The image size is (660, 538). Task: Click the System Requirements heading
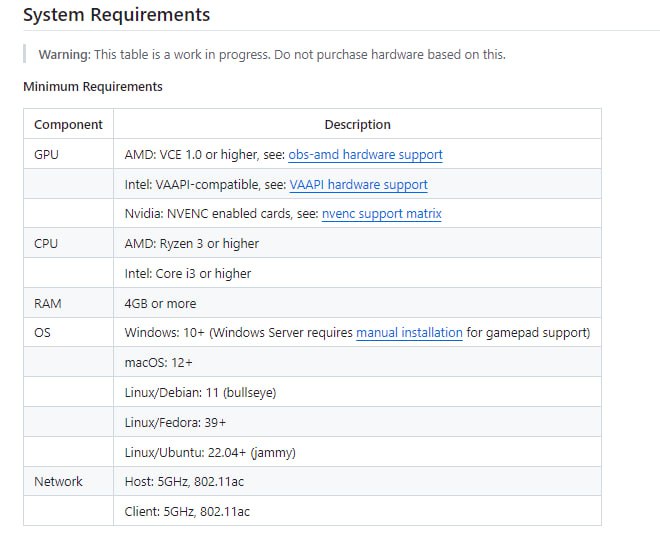click(x=116, y=15)
